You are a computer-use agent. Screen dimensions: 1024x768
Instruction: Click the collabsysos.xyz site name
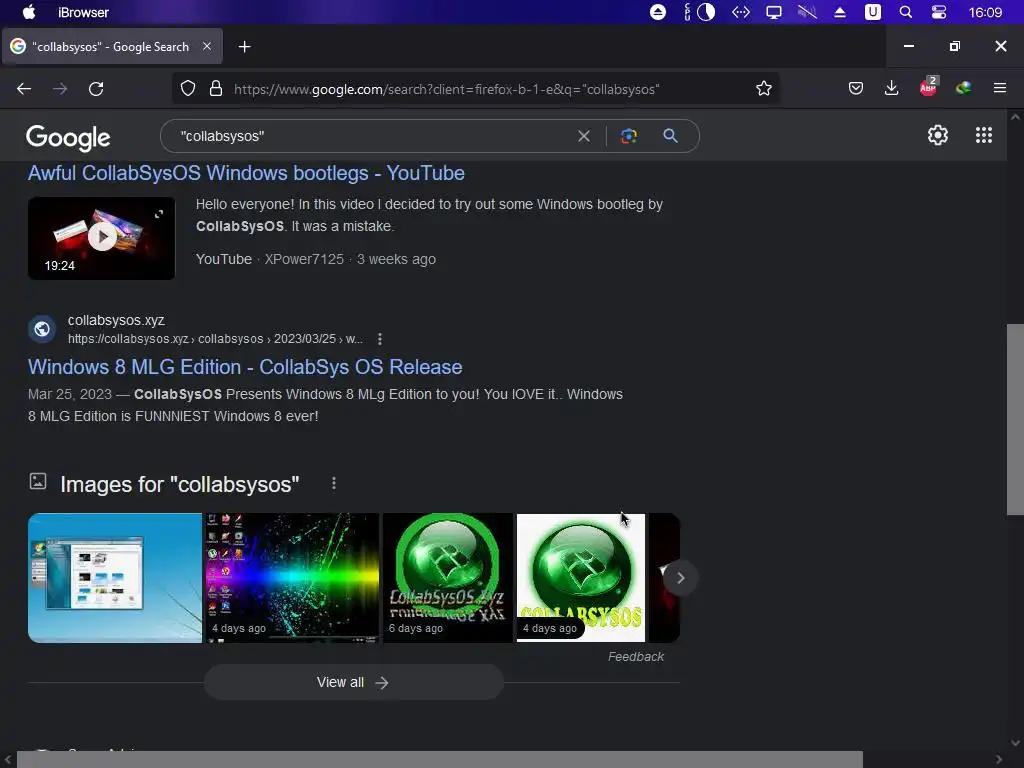point(116,321)
